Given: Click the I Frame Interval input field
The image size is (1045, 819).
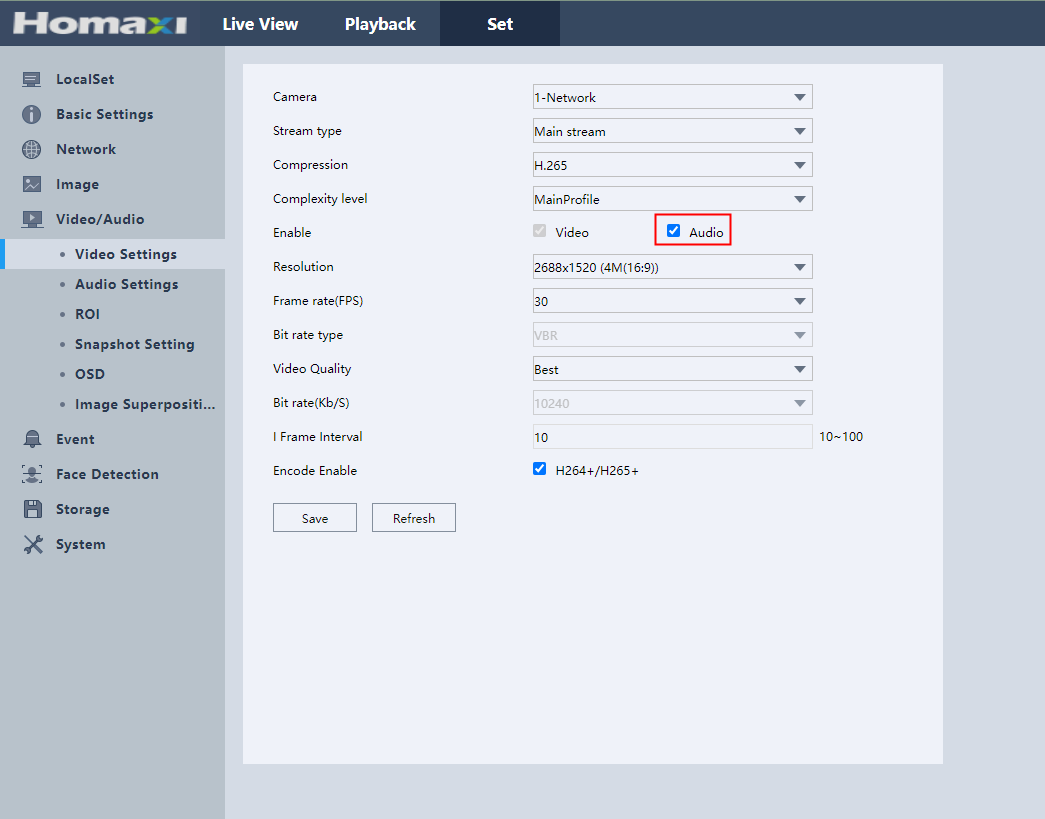Looking at the screenshot, I should (672, 436).
